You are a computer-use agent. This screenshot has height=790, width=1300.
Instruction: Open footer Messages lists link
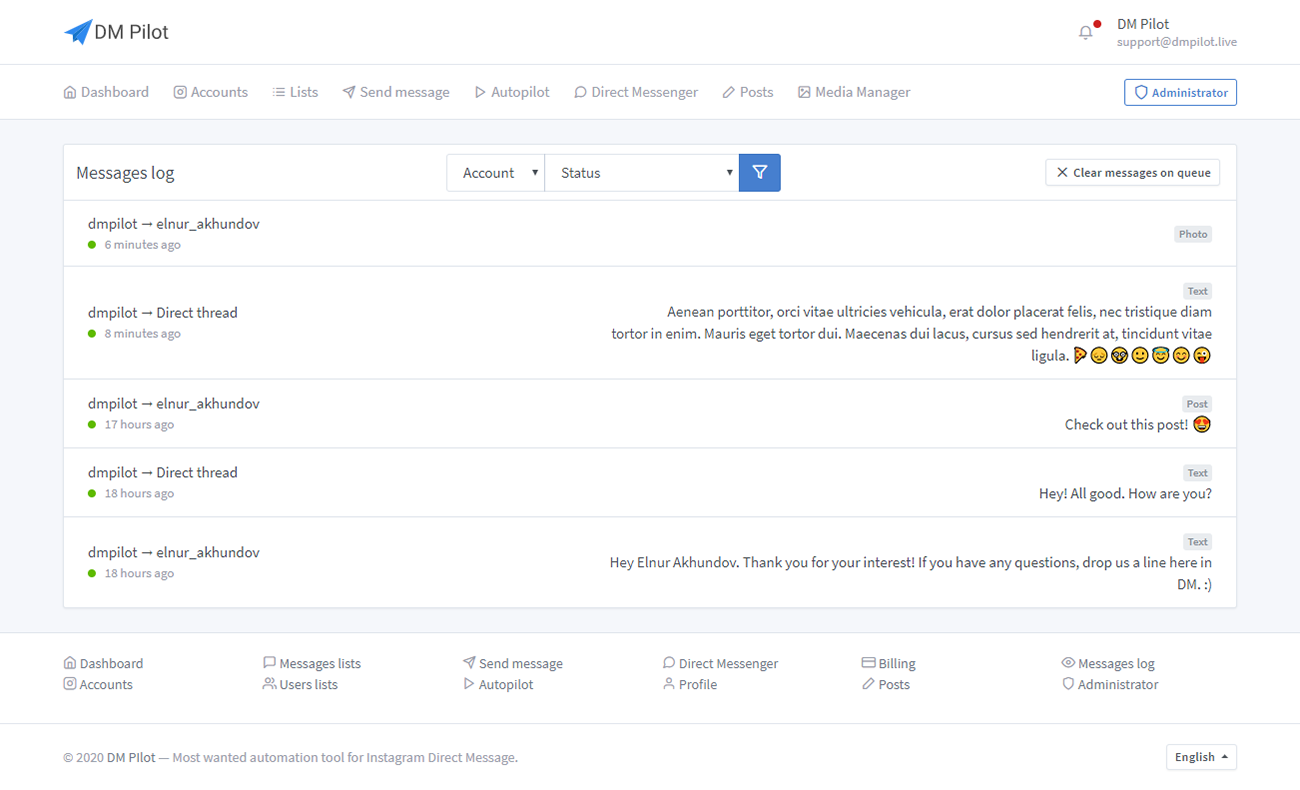312,663
